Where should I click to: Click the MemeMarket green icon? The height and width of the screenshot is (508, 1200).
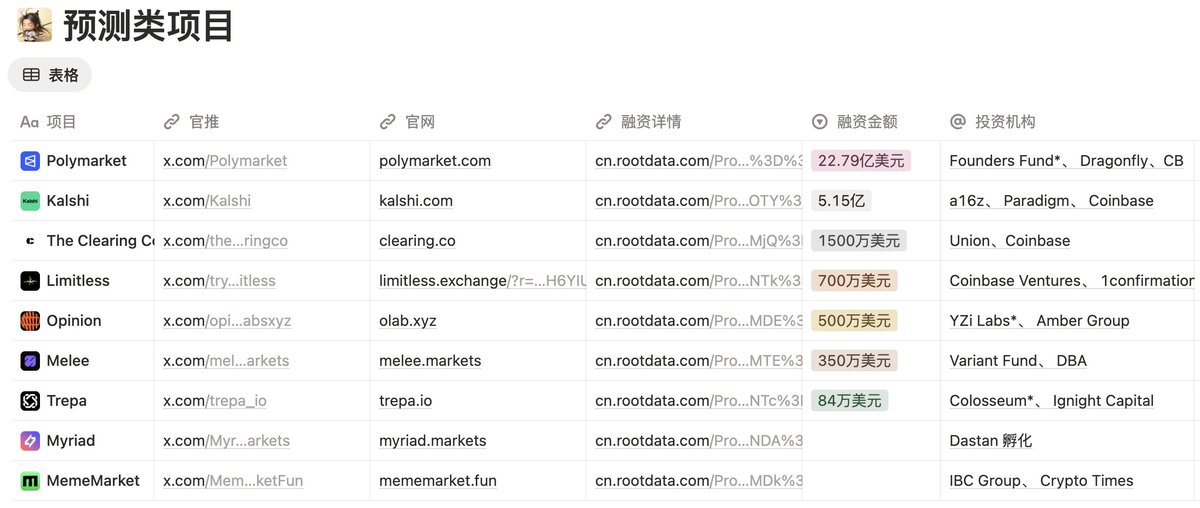(30, 481)
